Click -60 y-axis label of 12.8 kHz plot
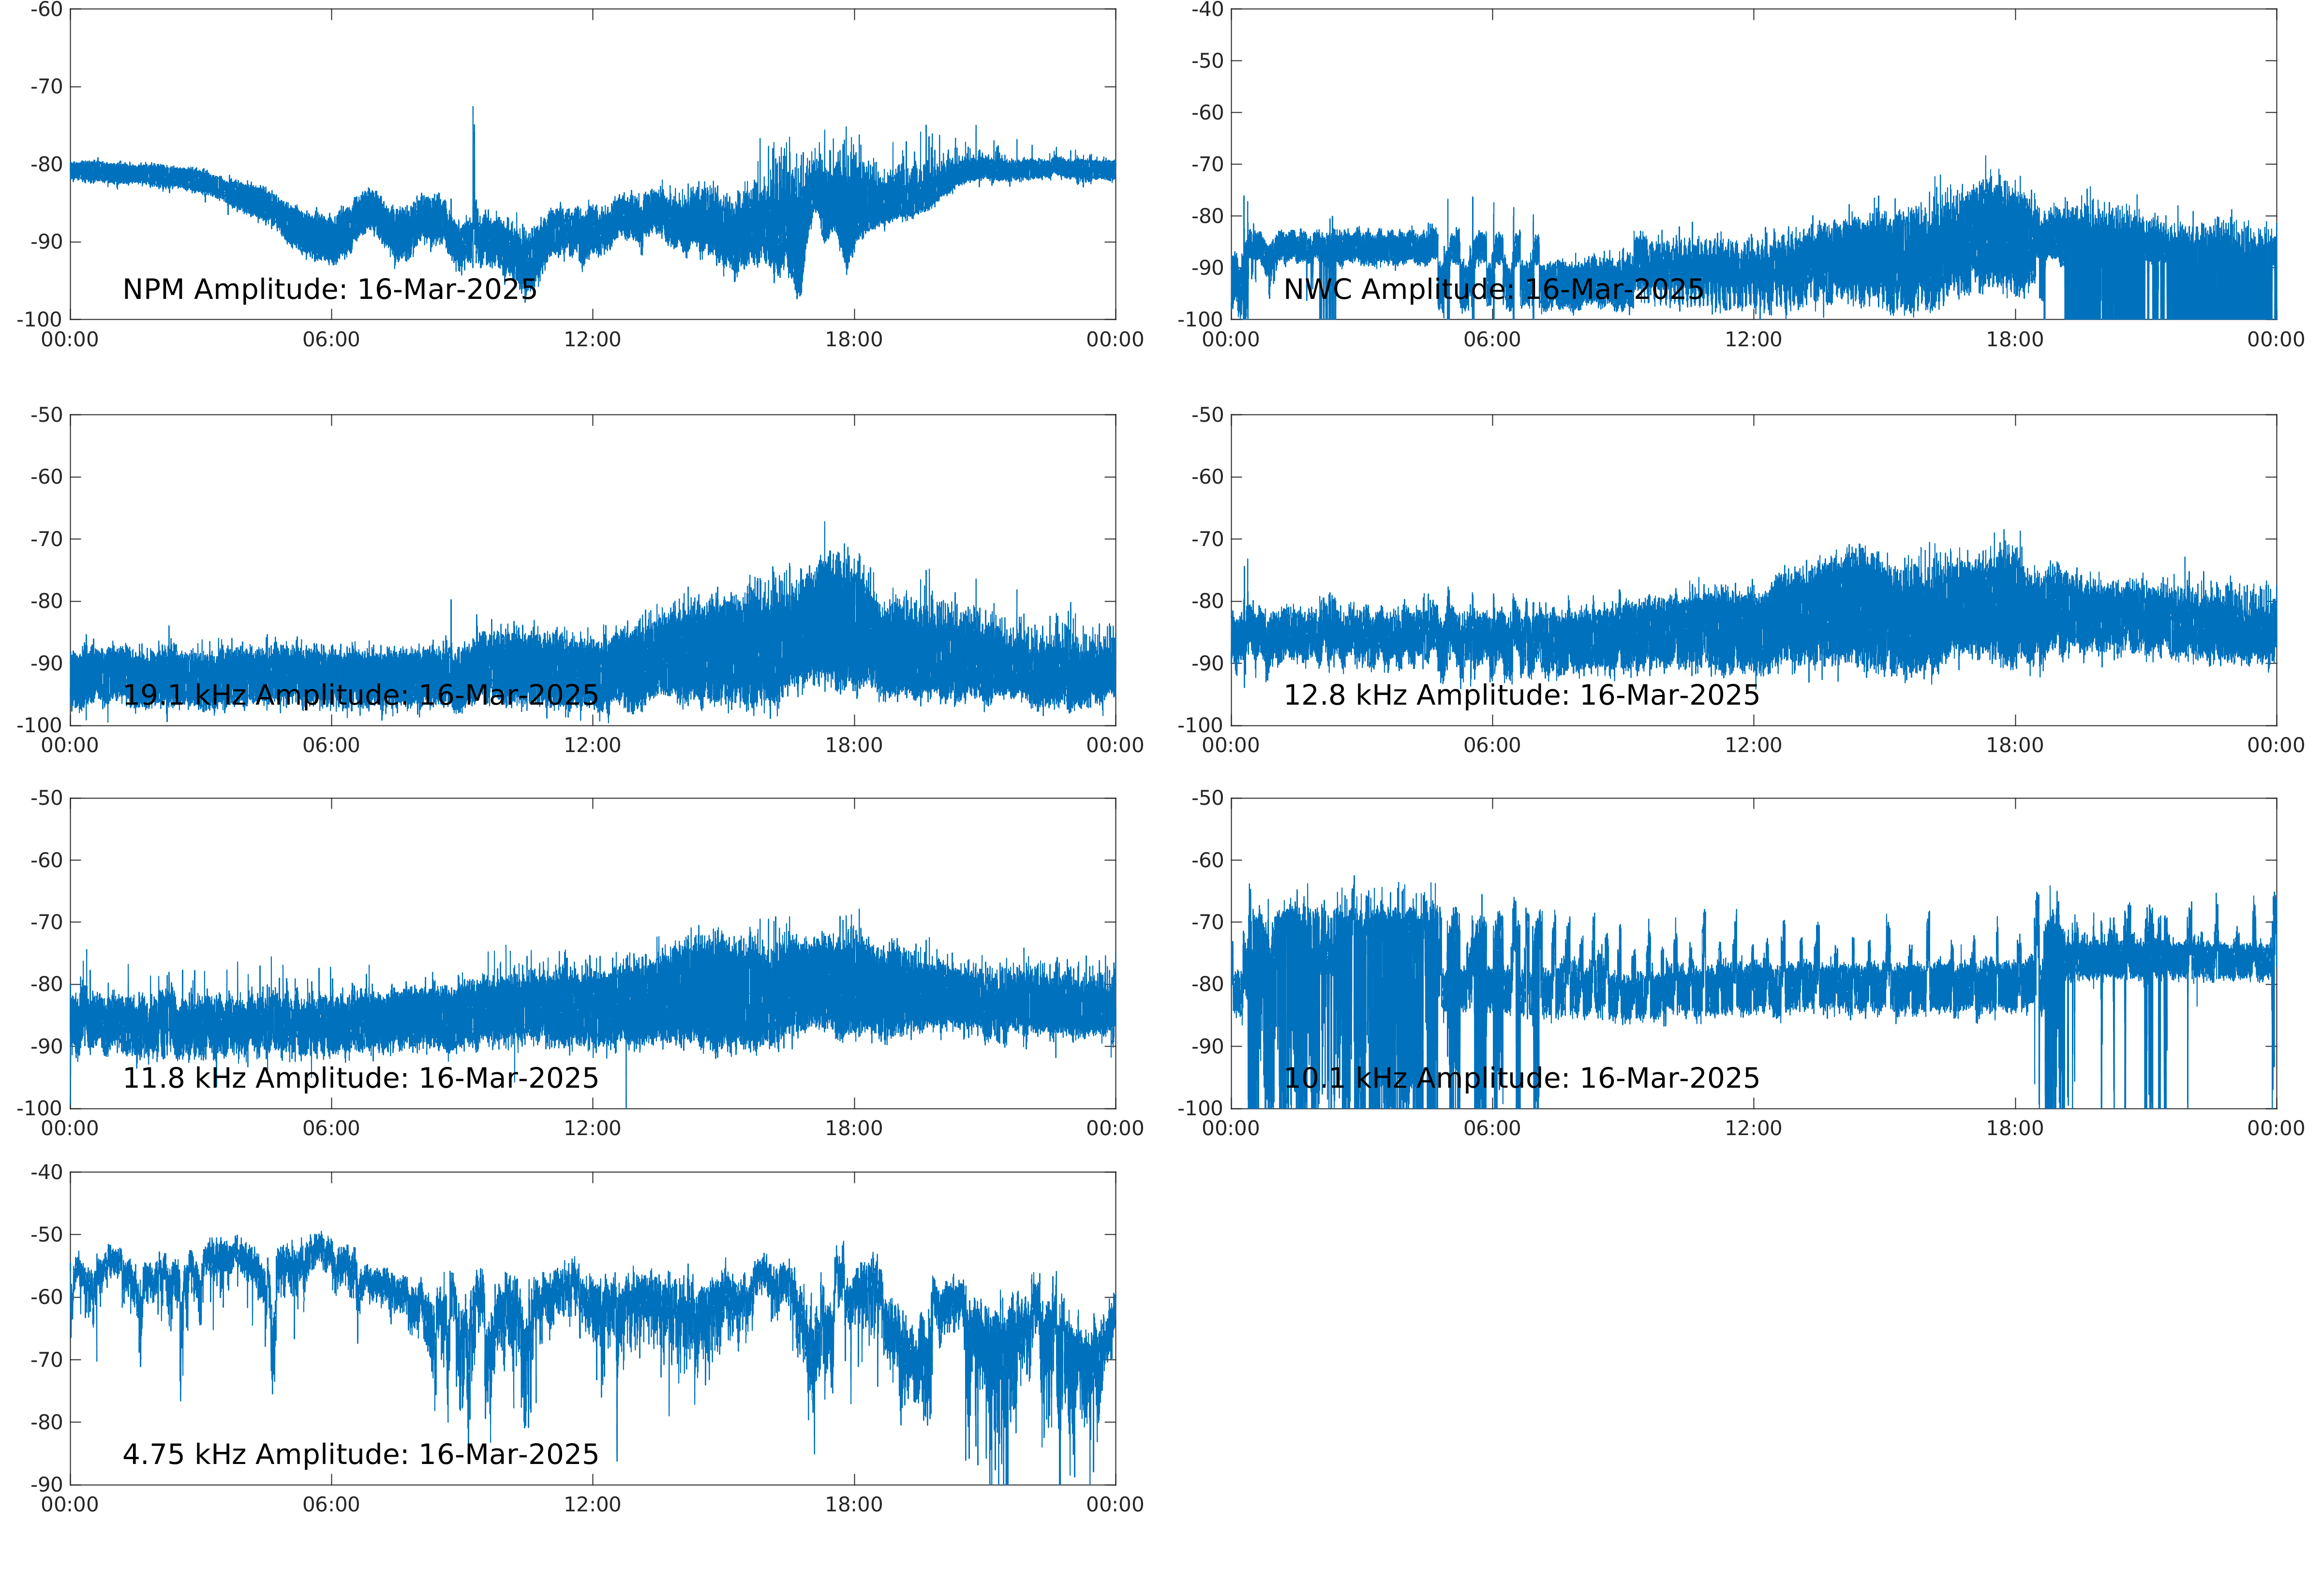The image size is (2322, 1596). (x=1207, y=477)
